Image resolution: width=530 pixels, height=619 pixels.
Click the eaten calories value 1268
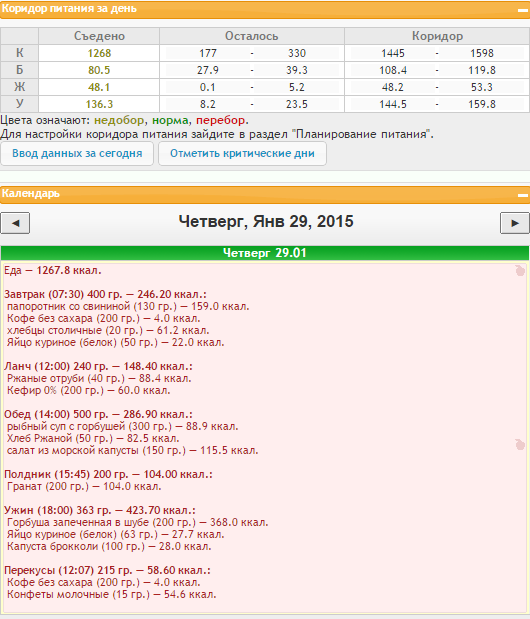[99, 53]
